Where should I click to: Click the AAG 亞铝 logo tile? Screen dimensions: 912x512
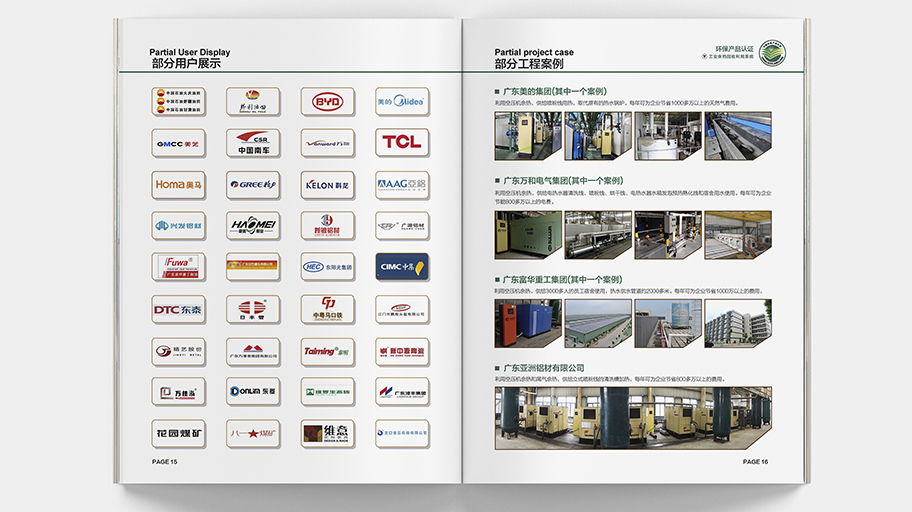[402, 185]
